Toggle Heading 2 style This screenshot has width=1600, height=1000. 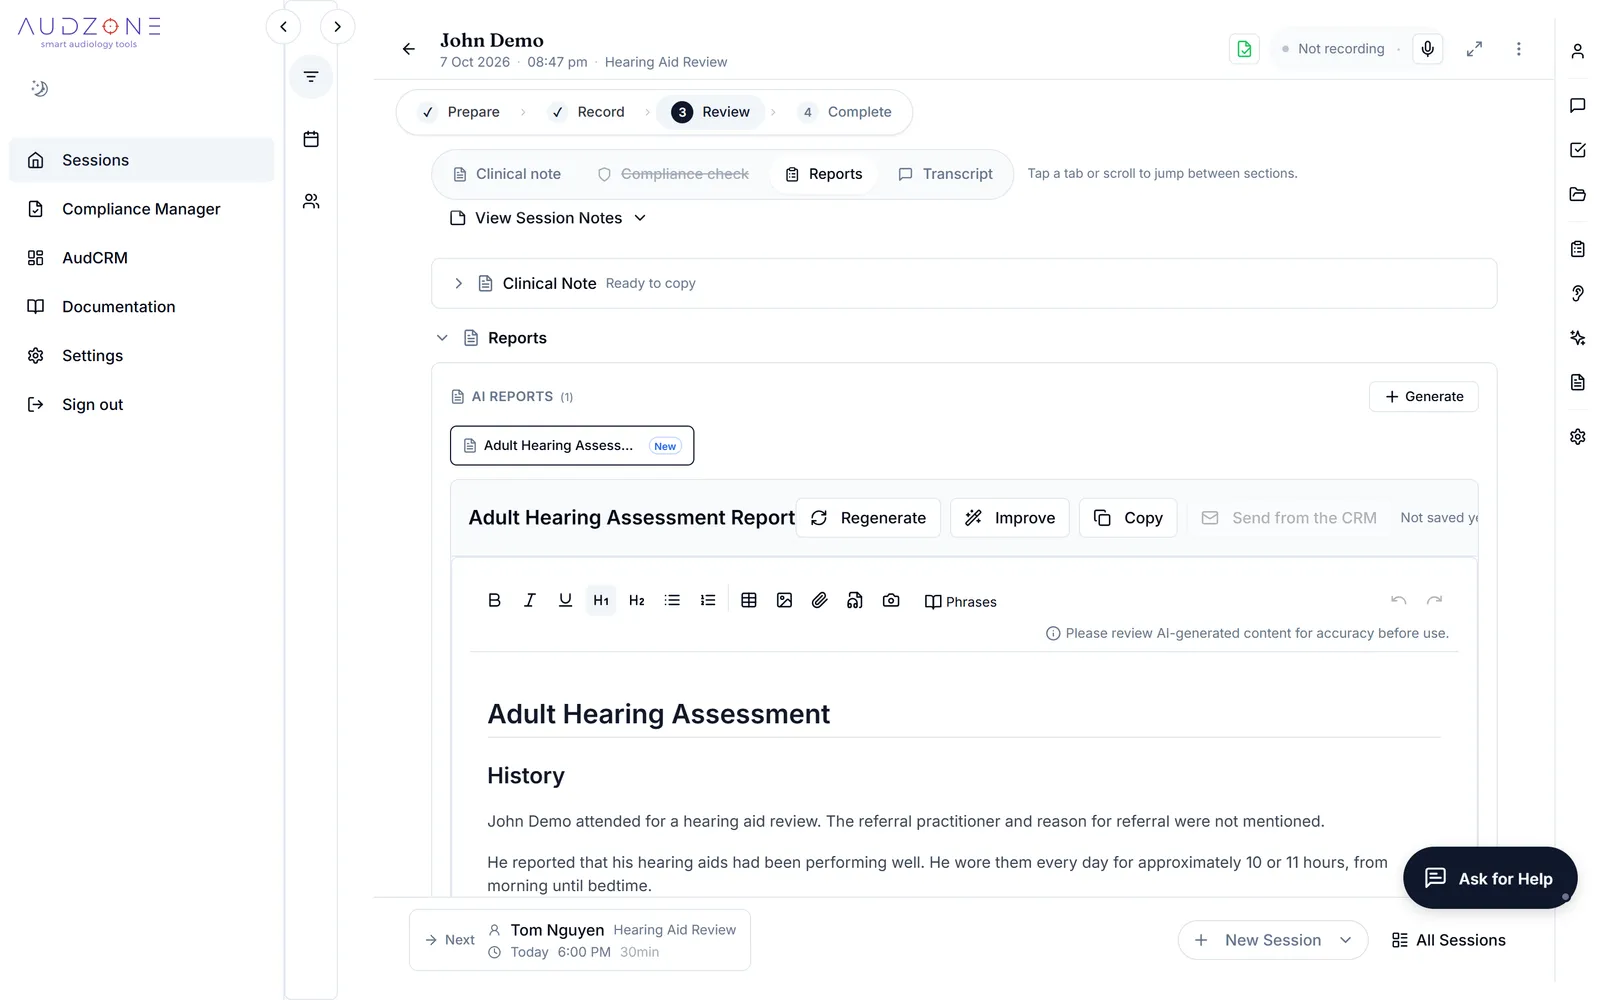[637, 600]
